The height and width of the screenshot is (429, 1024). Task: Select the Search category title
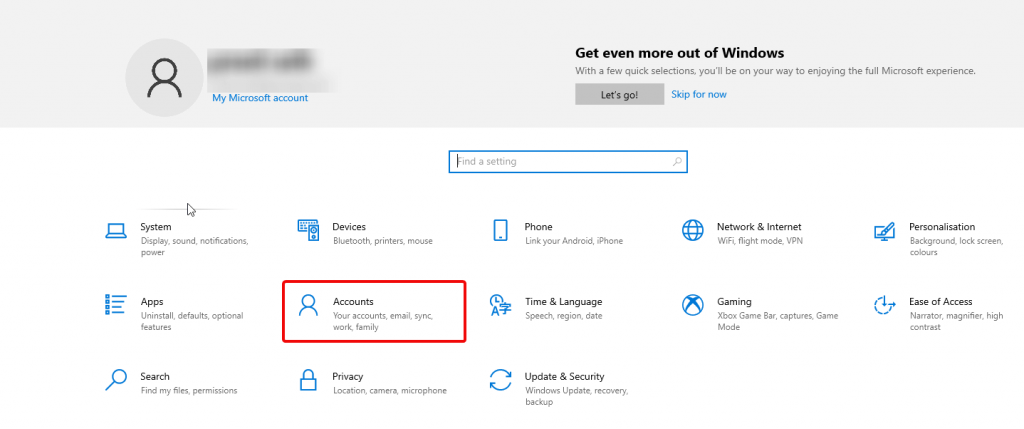(x=155, y=376)
